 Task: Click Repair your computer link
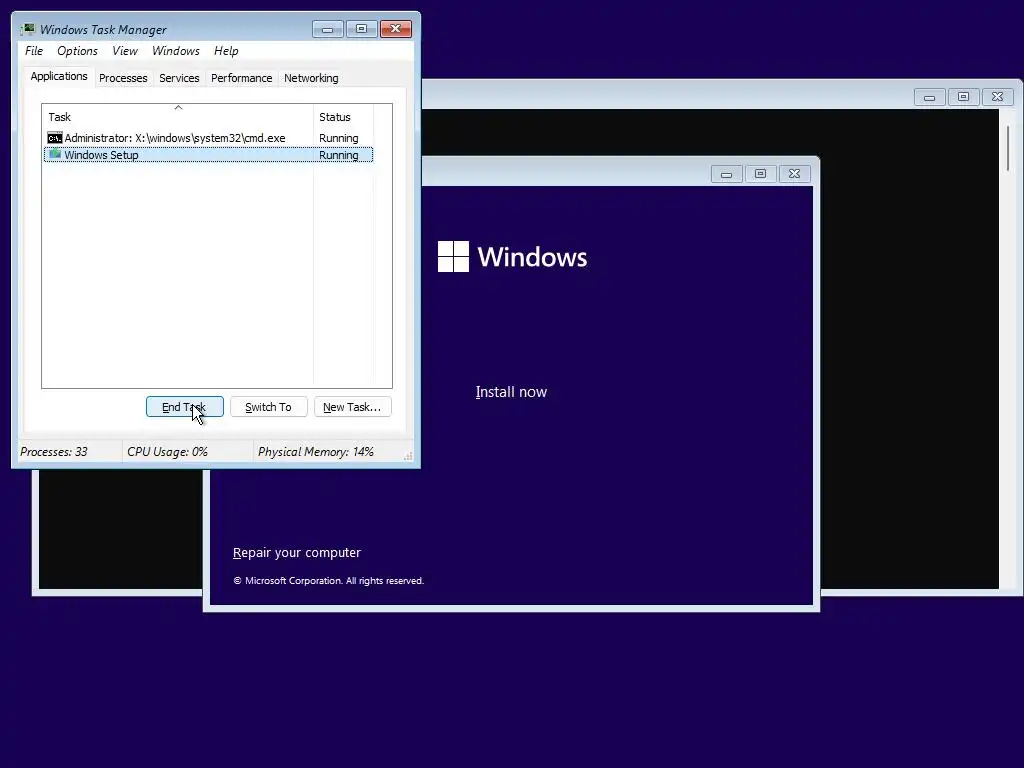click(297, 552)
